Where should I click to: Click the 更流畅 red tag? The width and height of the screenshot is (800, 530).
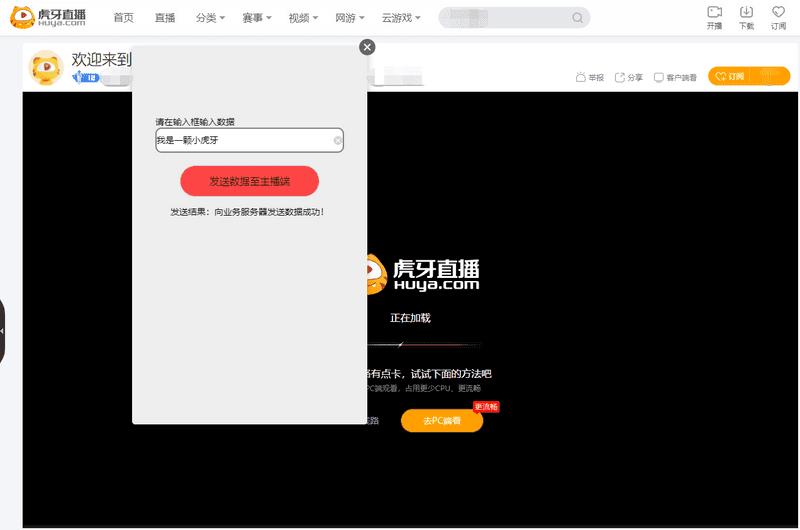pyautogui.click(x=486, y=407)
